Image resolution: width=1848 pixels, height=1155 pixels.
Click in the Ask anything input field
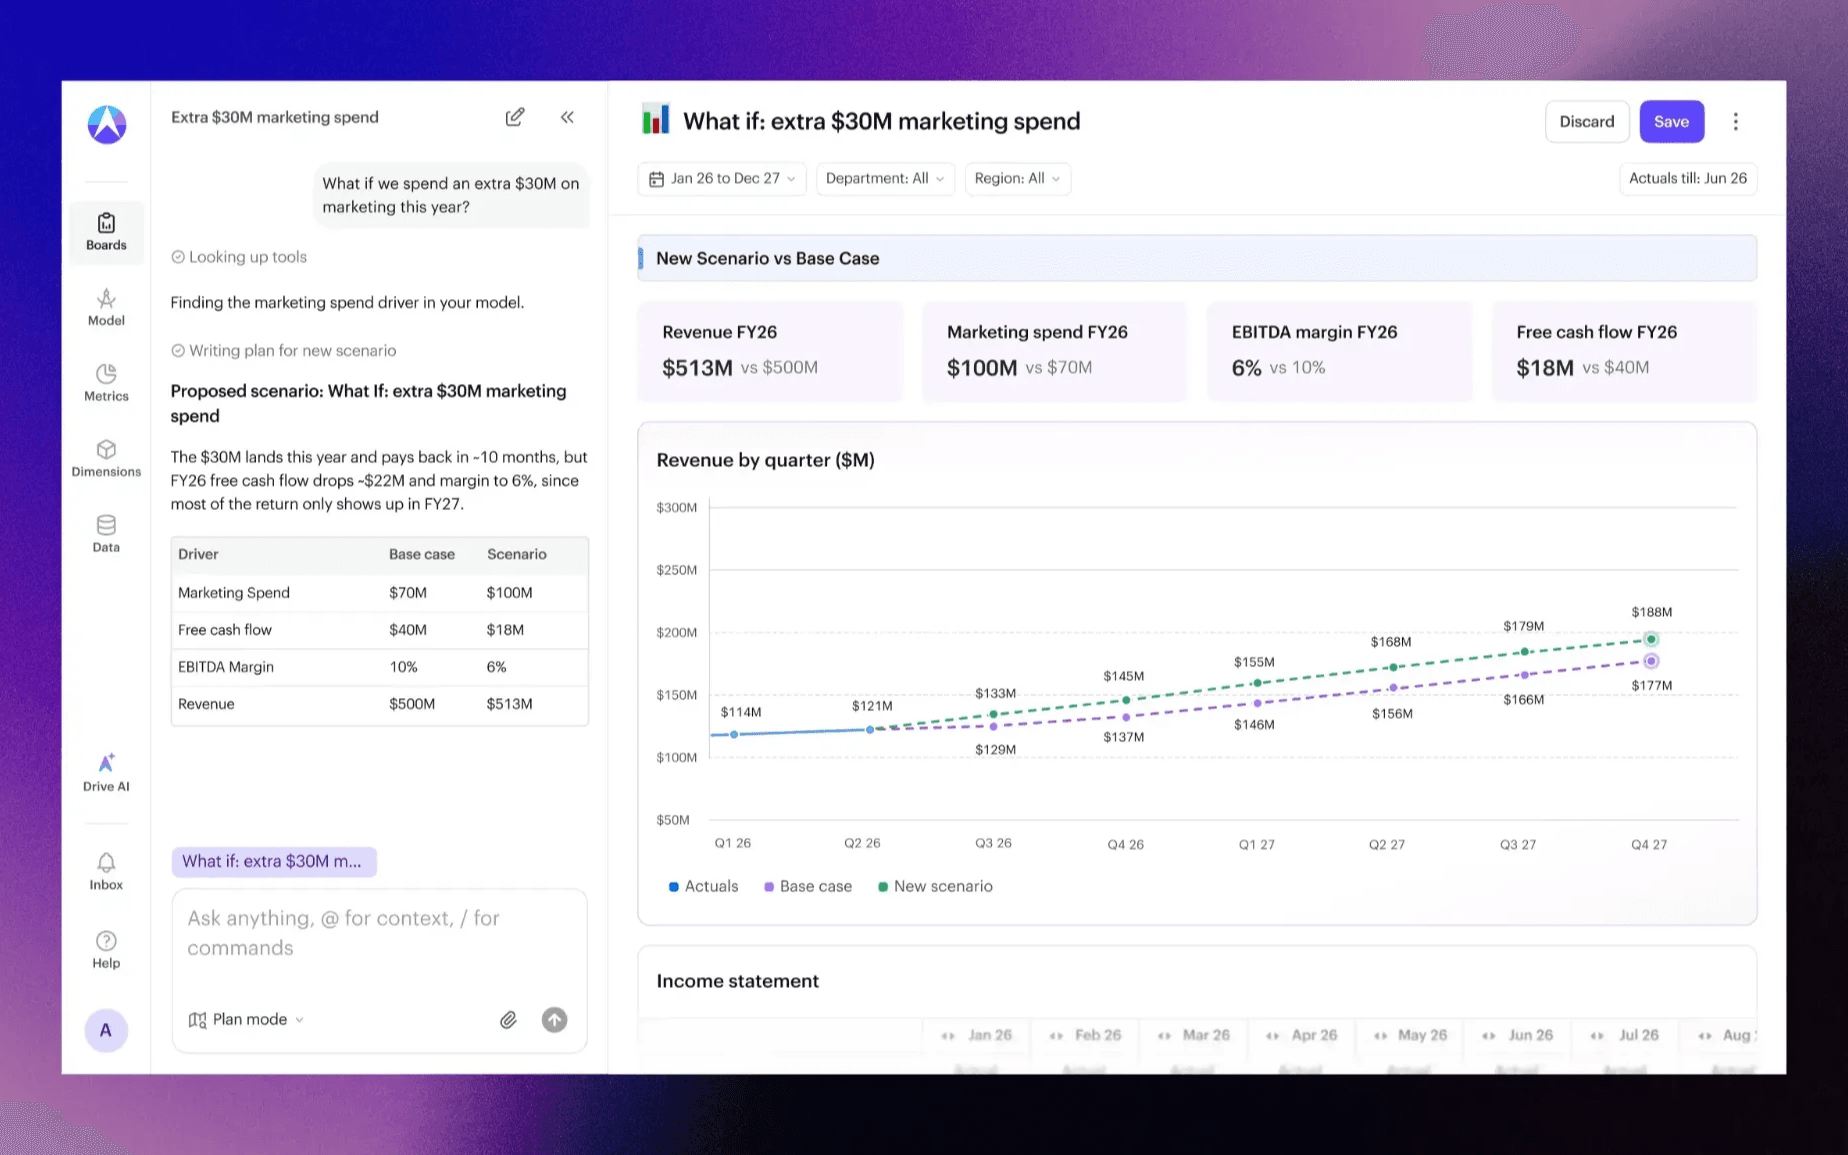click(x=379, y=933)
